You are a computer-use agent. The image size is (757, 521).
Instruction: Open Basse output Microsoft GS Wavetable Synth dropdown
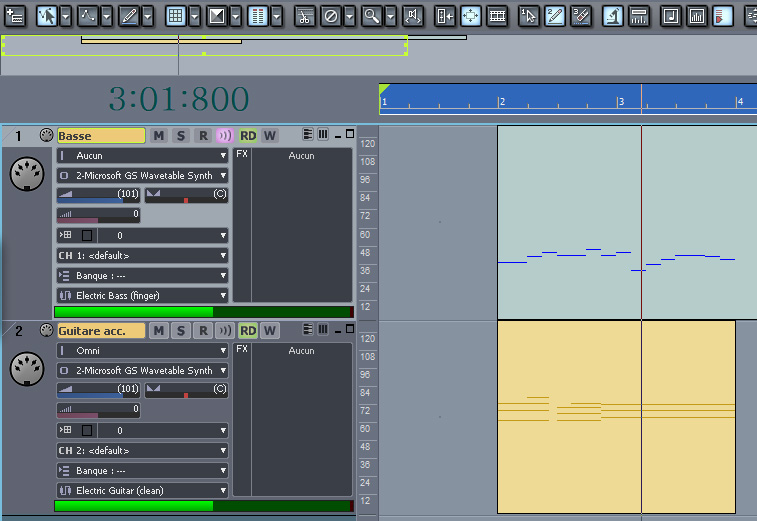(142, 175)
